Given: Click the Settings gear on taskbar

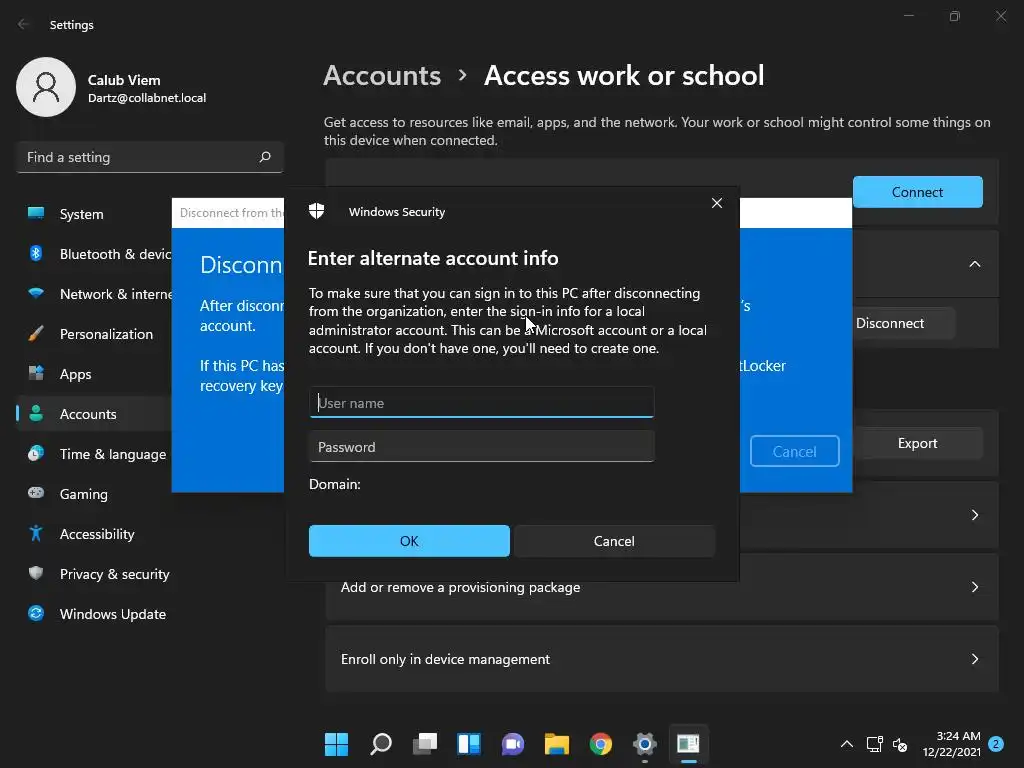Looking at the screenshot, I should (645, 744).
